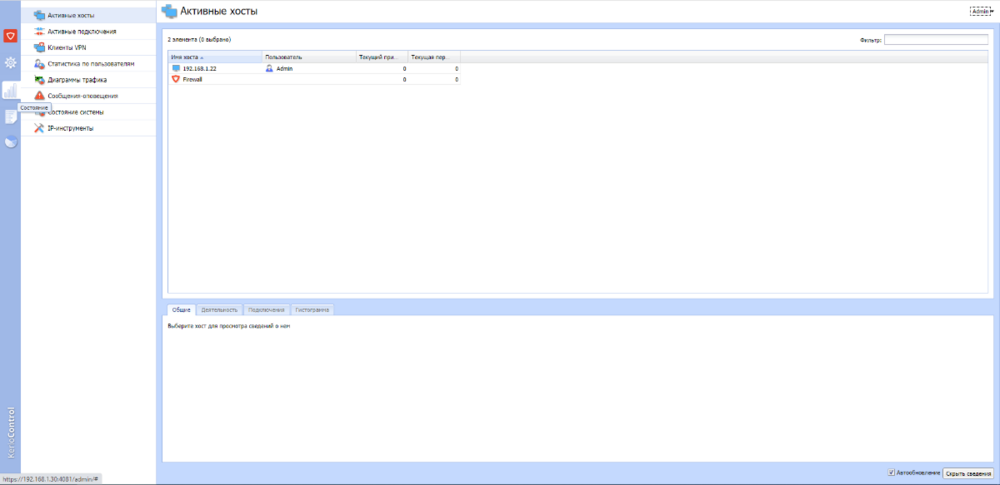Open Диаграммы трафика page
1000x485 pixels.
click(77, 79)
